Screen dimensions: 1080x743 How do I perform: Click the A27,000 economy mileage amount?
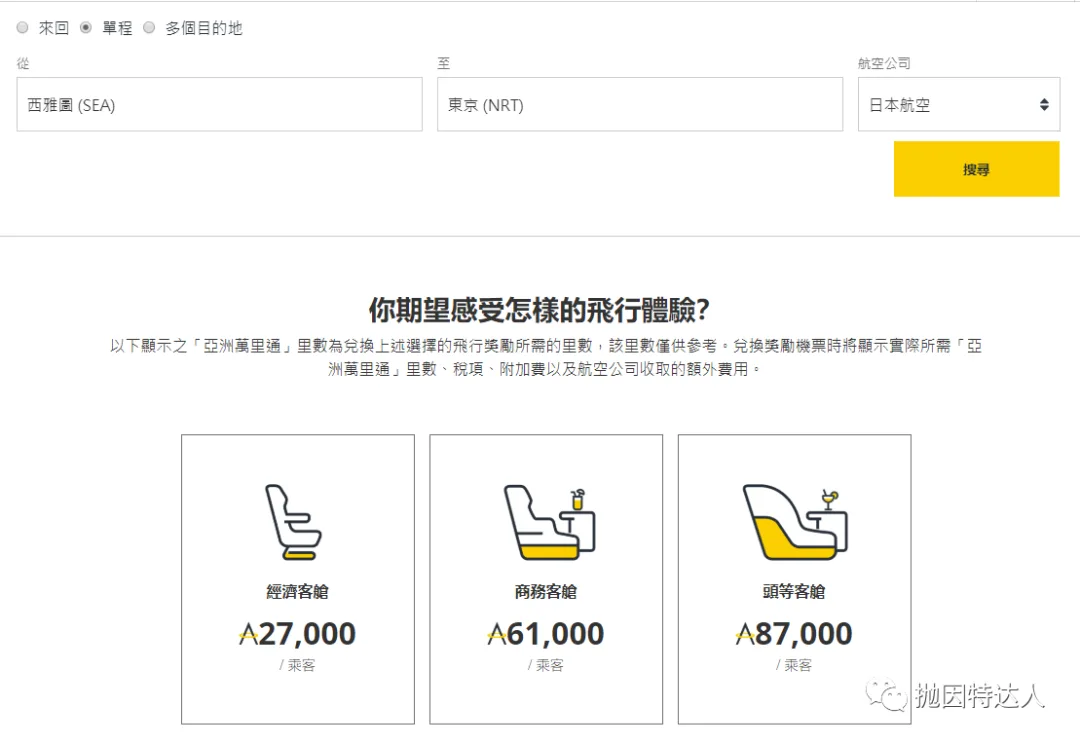[297, 633]
